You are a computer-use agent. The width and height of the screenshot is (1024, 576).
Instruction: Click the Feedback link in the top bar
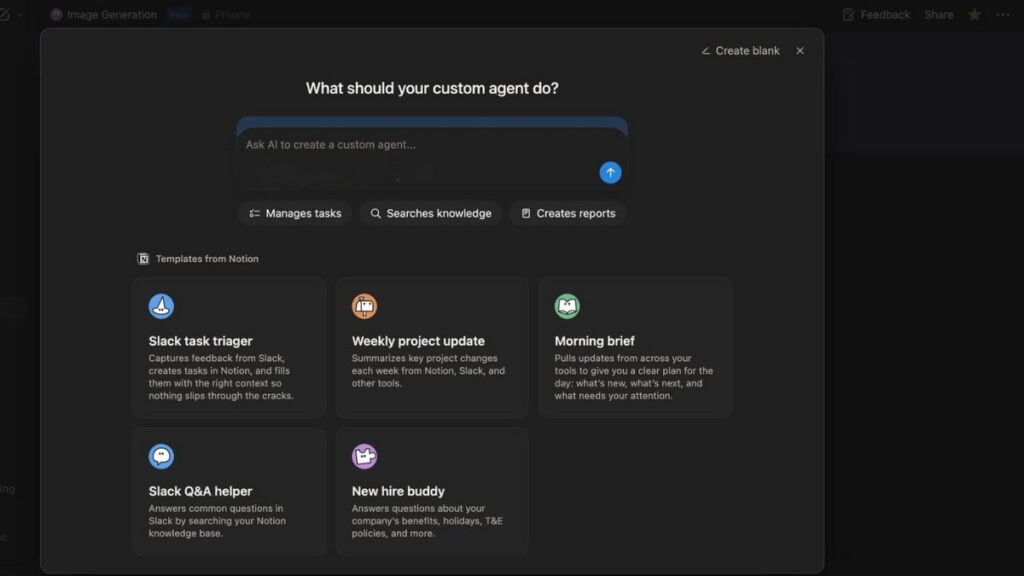click(876, 15)
